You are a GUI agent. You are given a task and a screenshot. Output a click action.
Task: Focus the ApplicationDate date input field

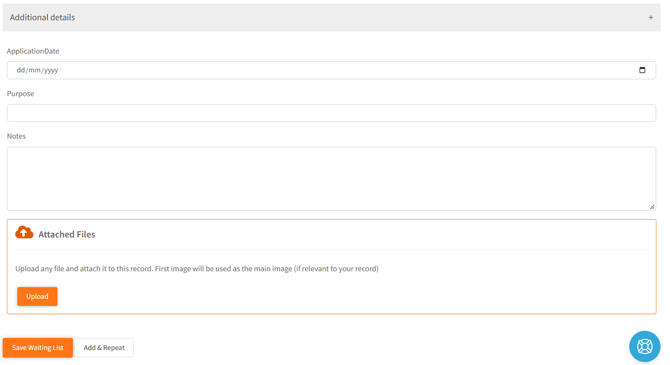pos(331,70)
